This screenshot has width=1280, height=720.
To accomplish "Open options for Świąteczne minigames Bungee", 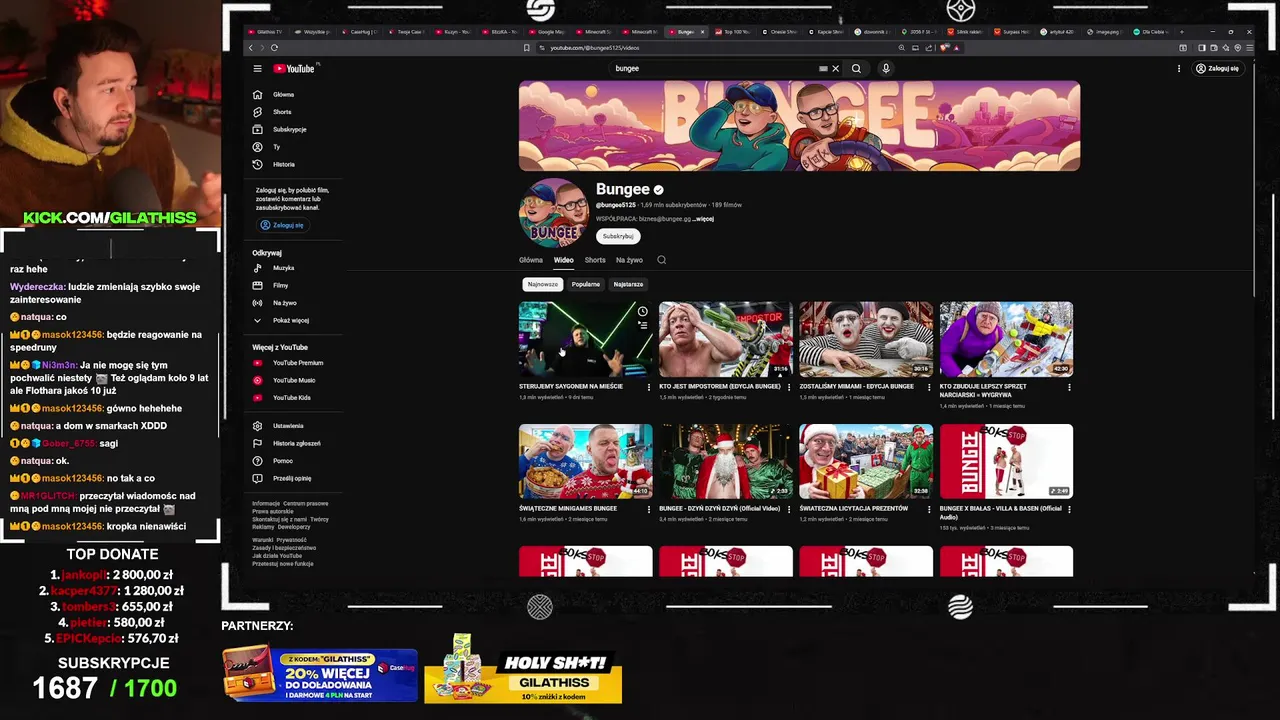I will point(648,508).
